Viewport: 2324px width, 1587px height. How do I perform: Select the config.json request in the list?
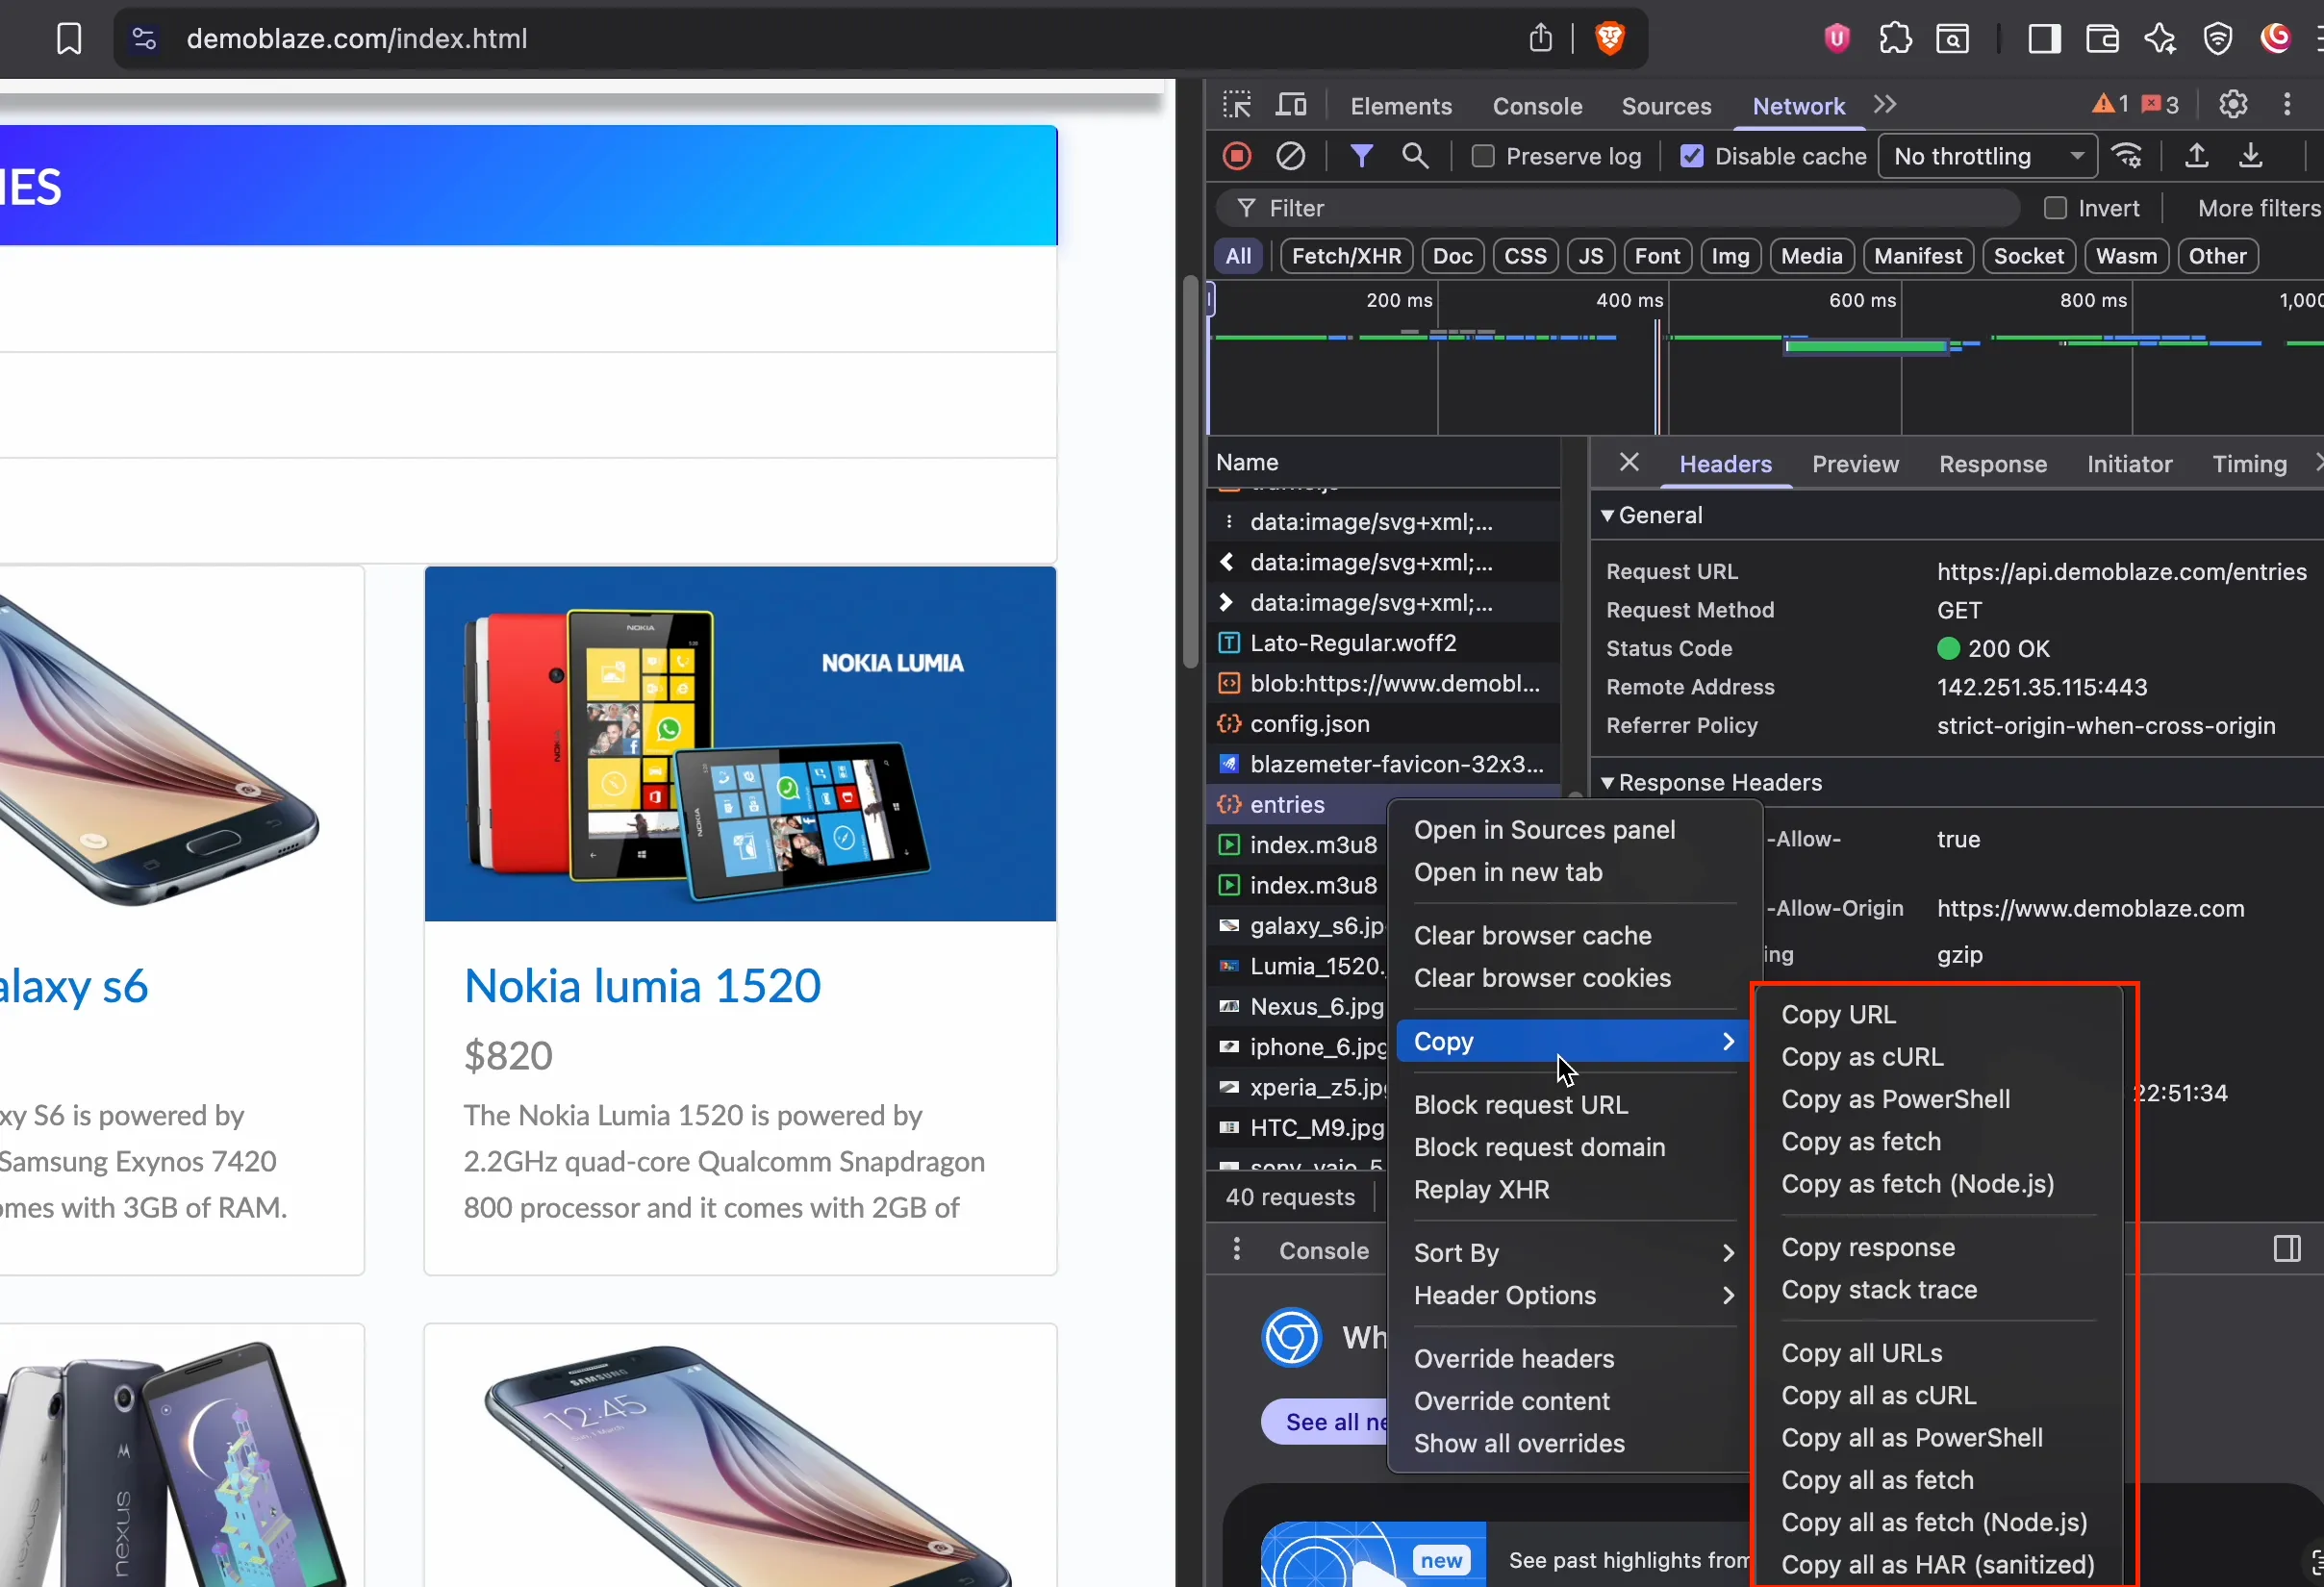[x=1309, y=723]
